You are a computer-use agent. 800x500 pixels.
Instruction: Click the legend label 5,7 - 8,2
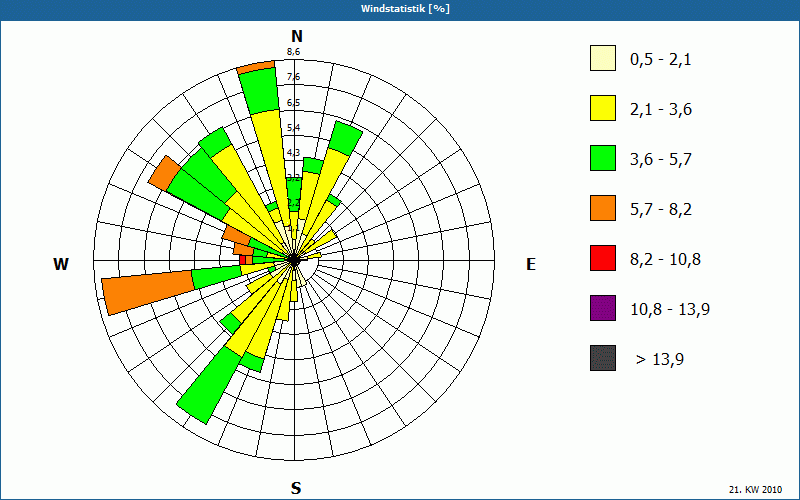tap(661, 210)
